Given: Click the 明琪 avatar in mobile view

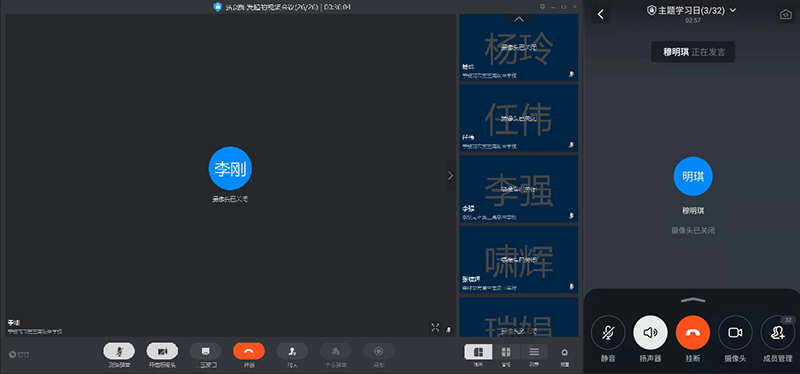Looking at the screenshot, I should point(693,177).
